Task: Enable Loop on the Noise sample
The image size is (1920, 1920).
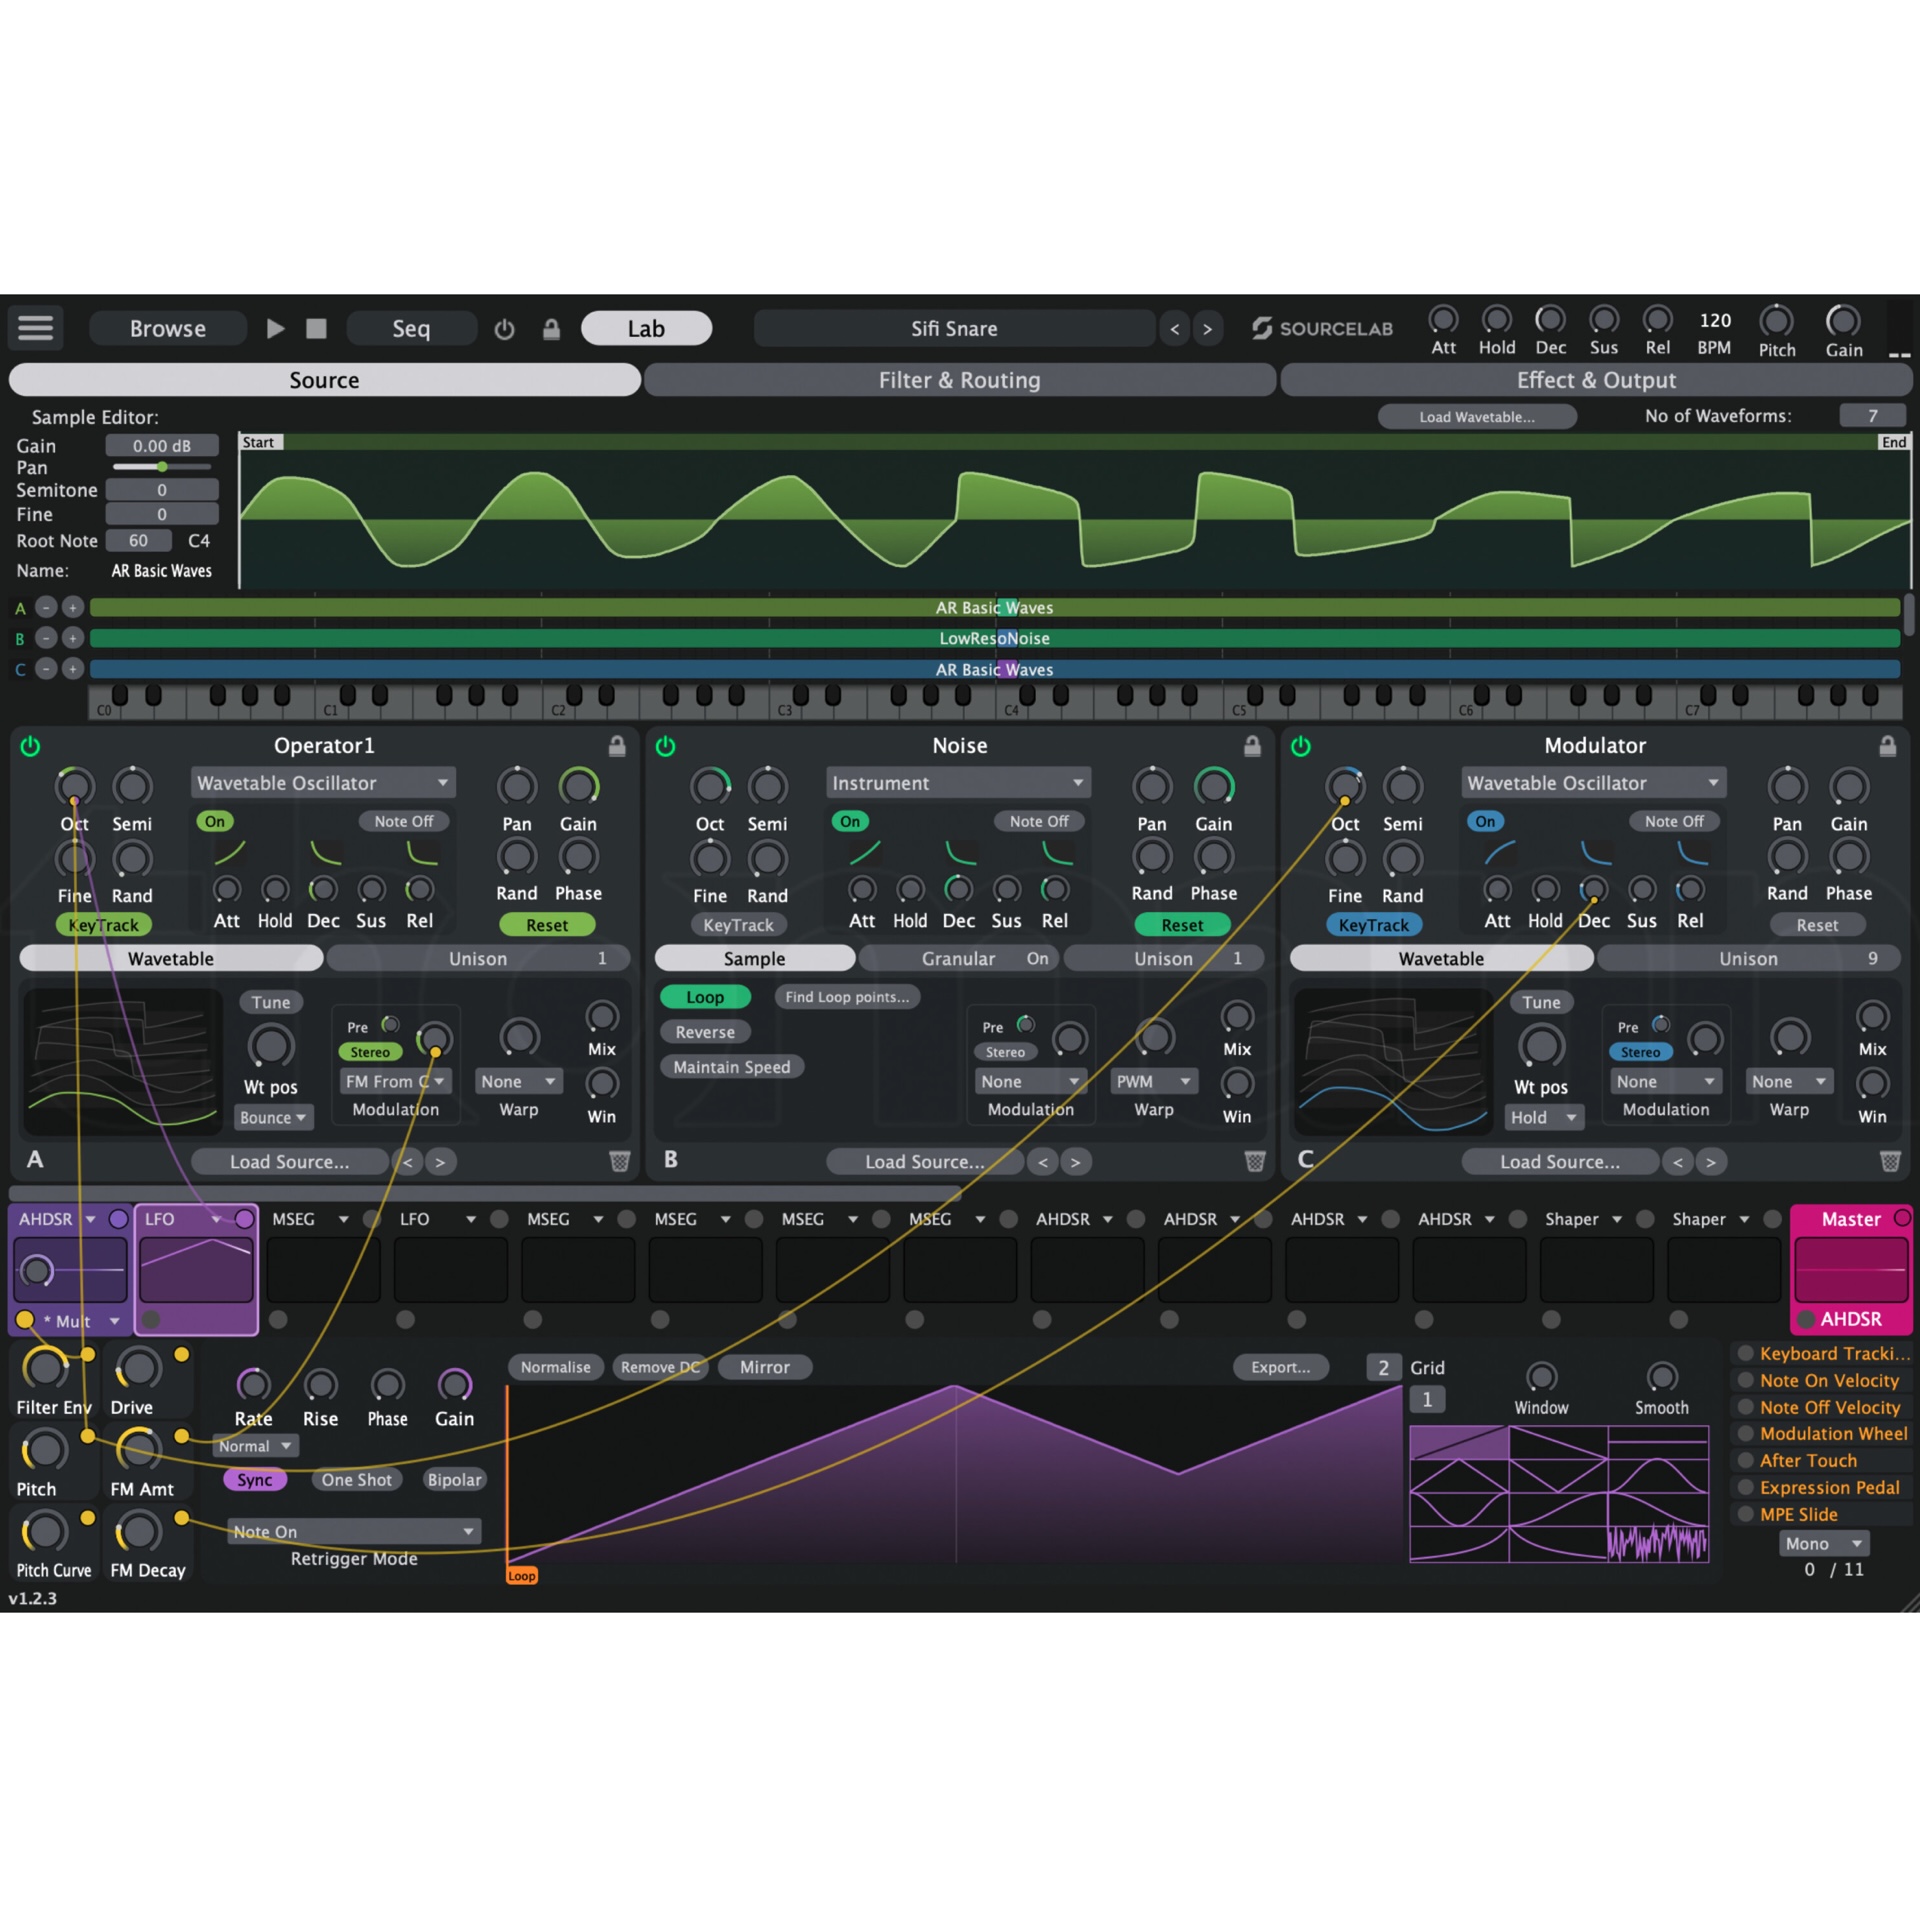Action: coord(705,996)
